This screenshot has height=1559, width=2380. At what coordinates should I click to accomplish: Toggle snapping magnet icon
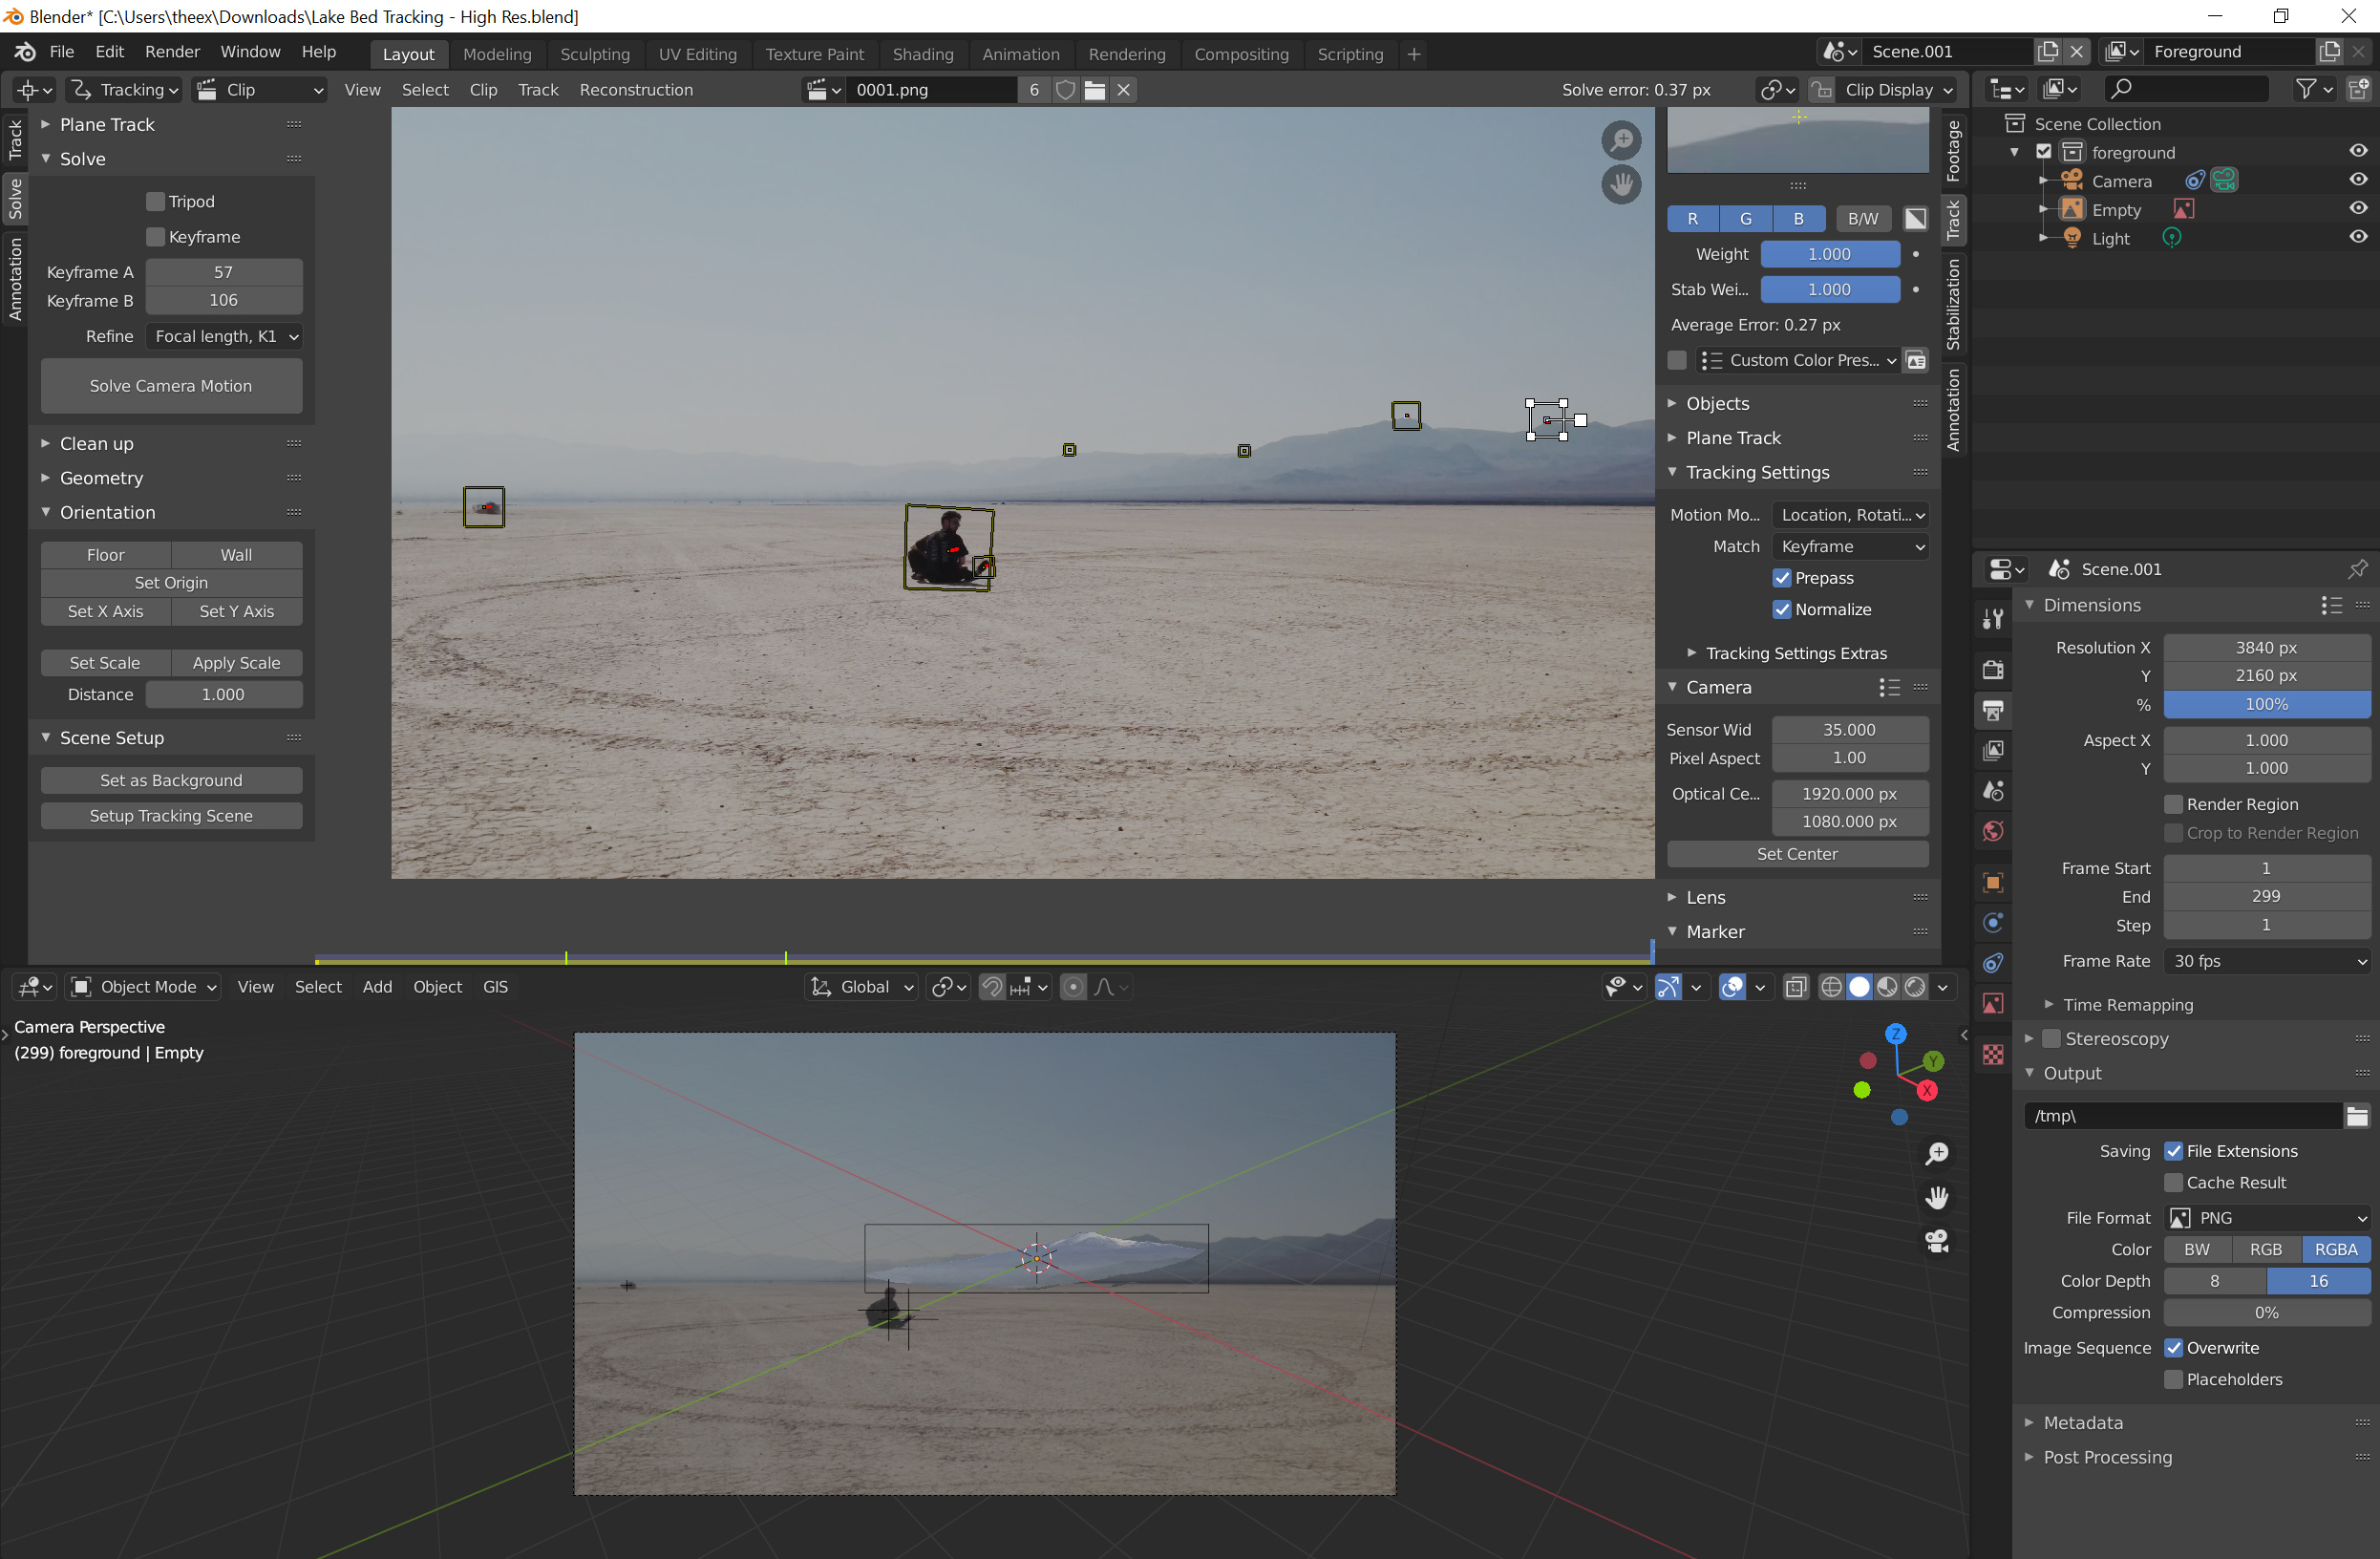tap(992, 987)
